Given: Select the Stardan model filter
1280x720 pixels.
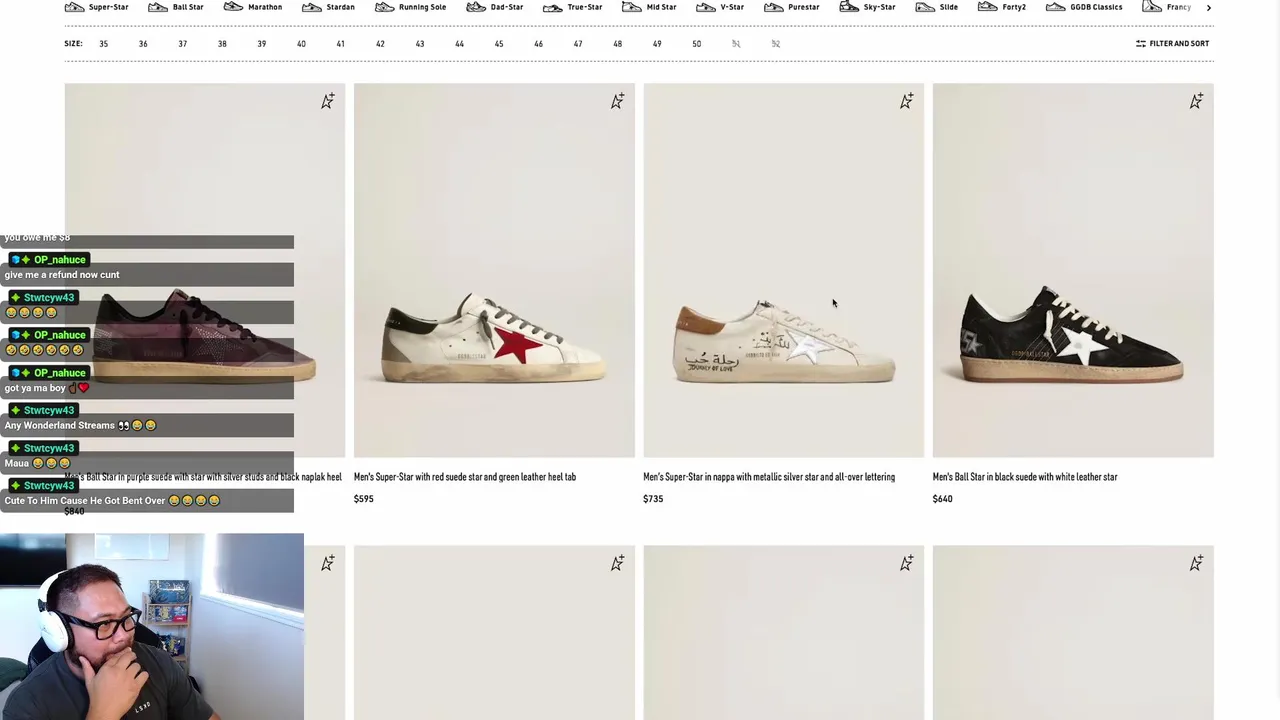Looking at the screenshot, I should coord(328,7).
